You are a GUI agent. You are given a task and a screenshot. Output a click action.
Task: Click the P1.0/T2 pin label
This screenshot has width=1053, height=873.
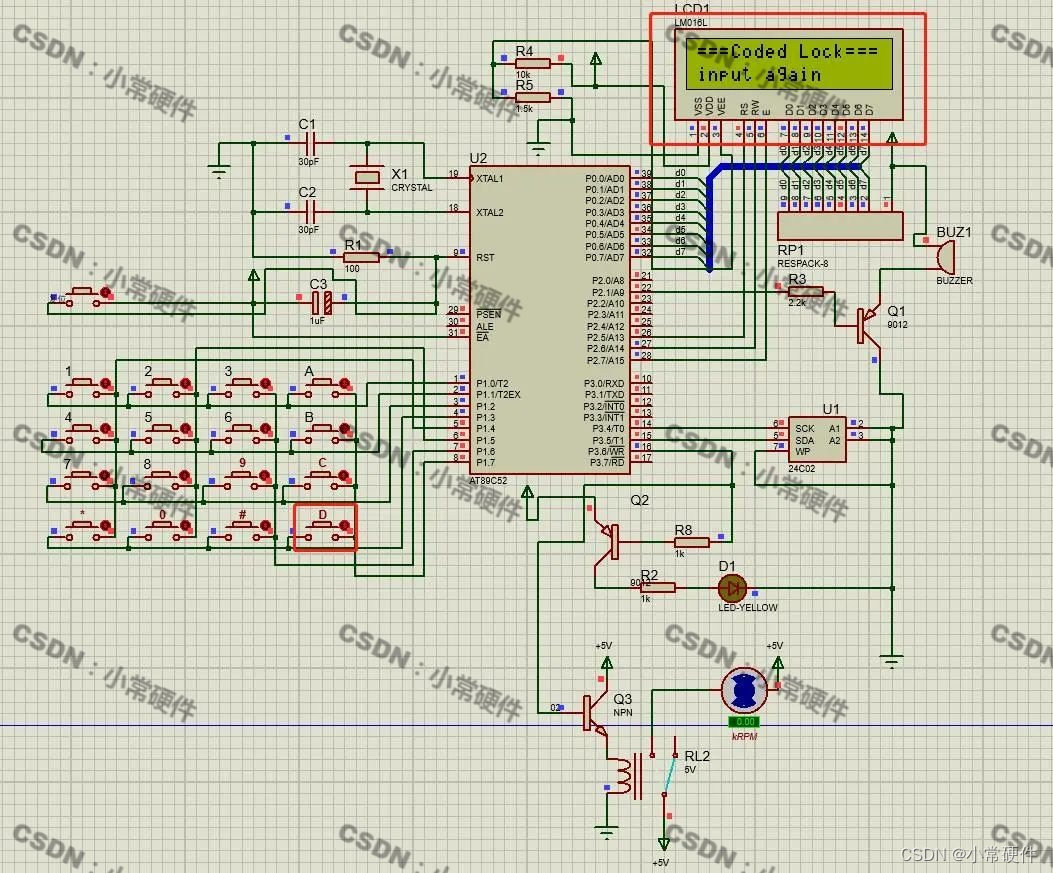click(492, 383)
